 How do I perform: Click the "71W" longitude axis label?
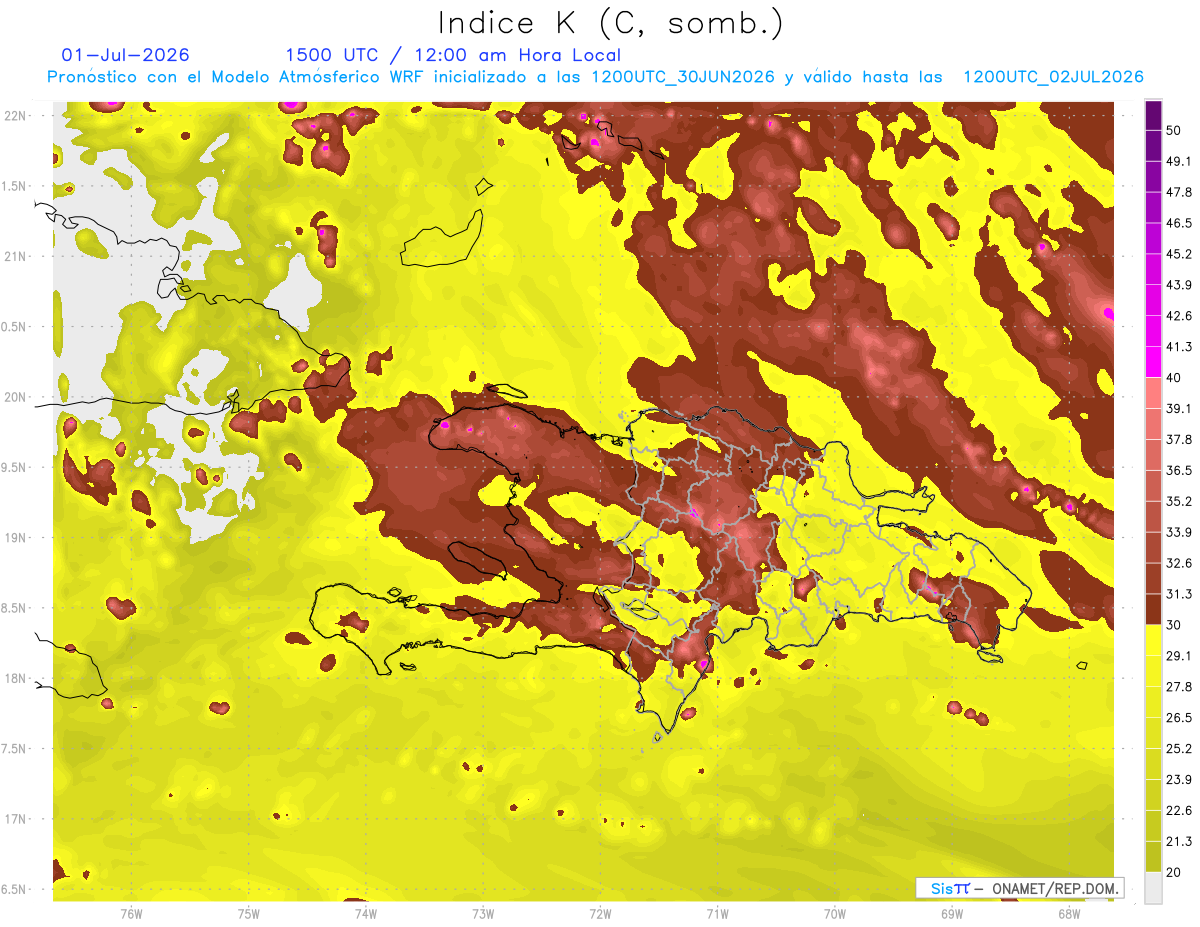click(717, 913)
